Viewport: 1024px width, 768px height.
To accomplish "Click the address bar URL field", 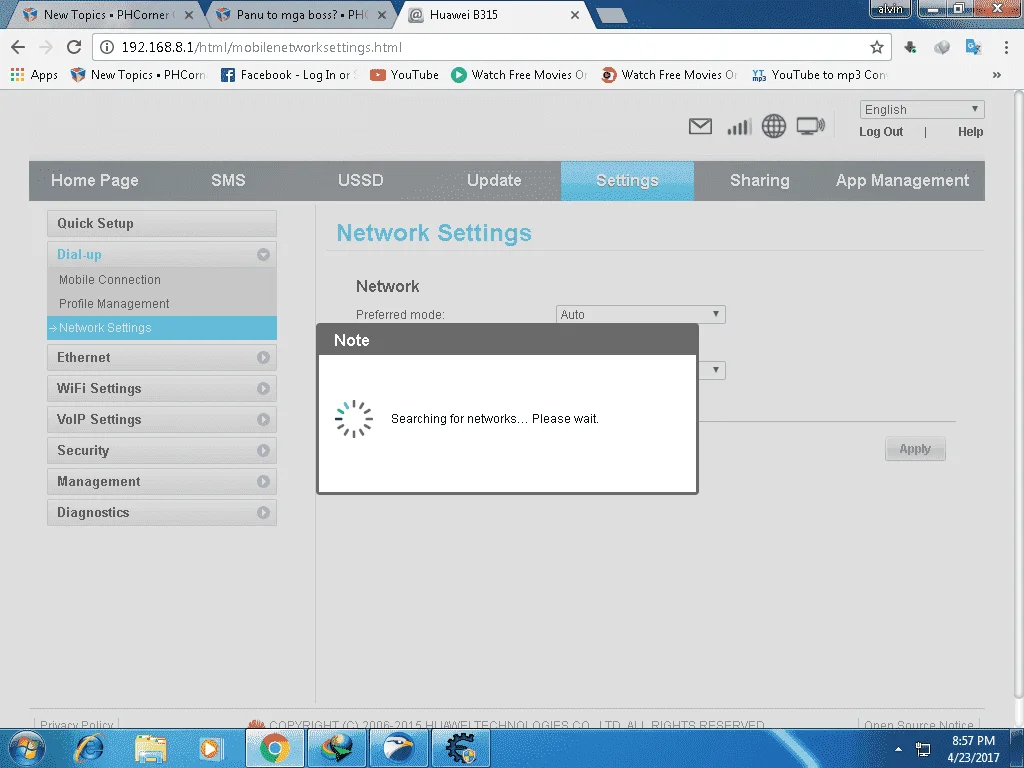I will 490,47.
